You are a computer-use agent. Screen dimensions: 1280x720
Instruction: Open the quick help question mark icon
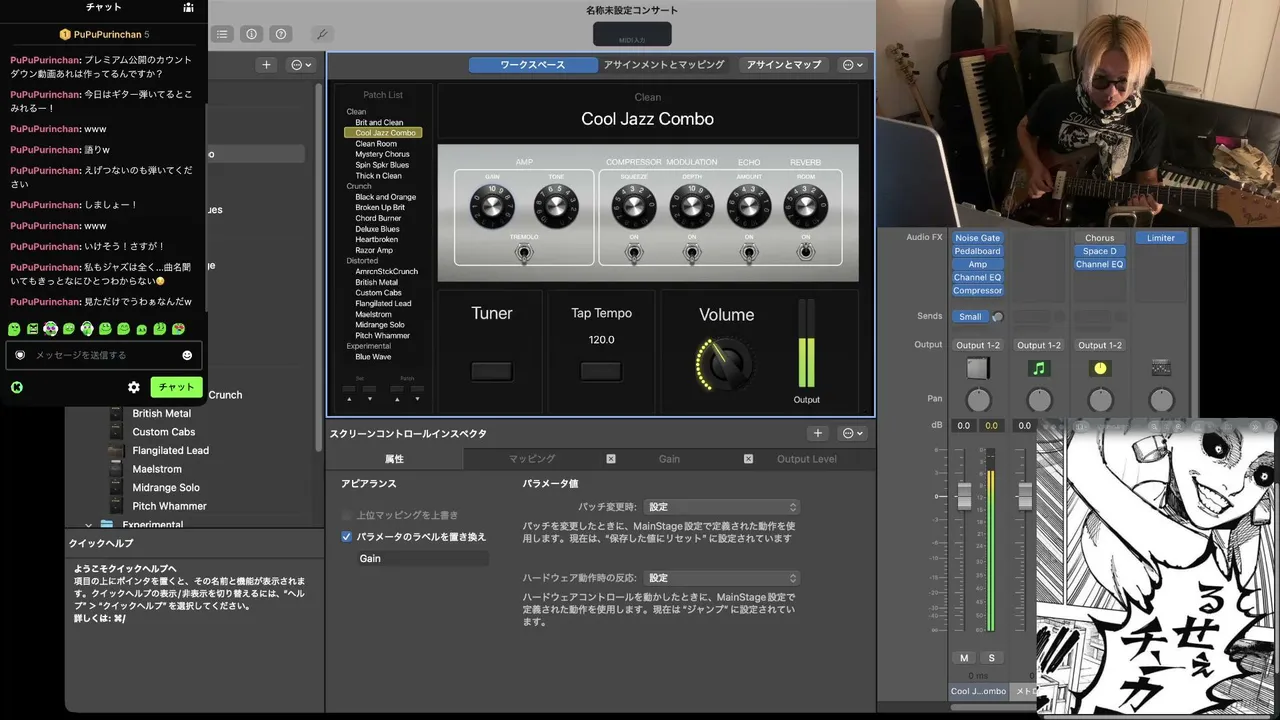(280, 34)
